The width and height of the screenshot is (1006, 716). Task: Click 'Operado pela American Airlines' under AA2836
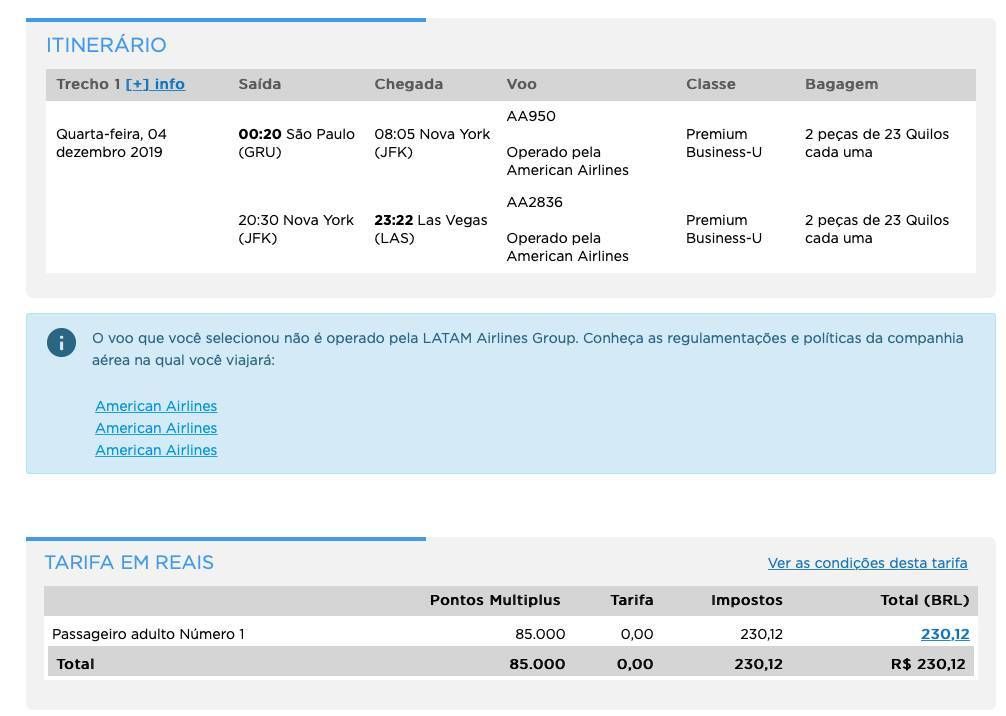tap(567, 247)
